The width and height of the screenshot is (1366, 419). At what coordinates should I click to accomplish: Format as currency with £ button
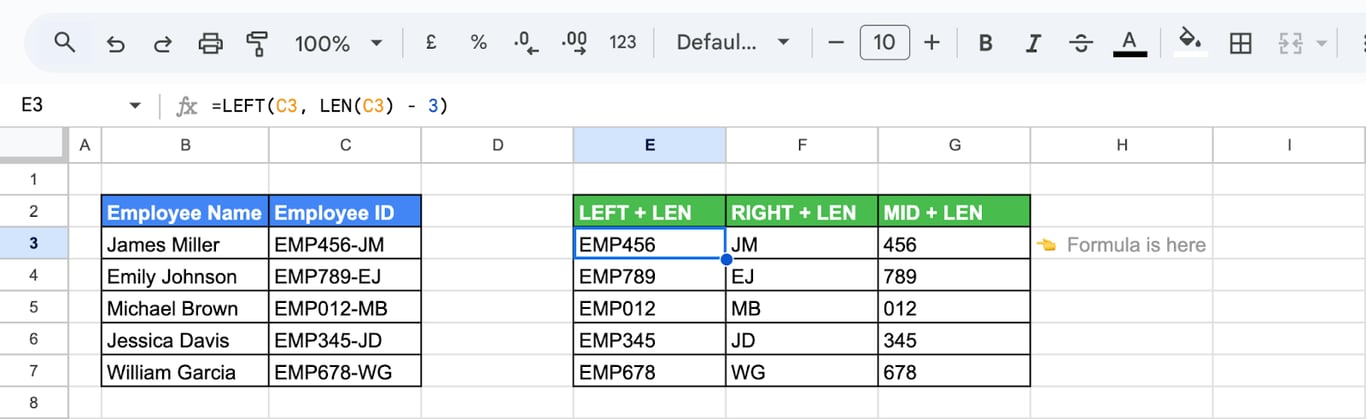point(430,42)
